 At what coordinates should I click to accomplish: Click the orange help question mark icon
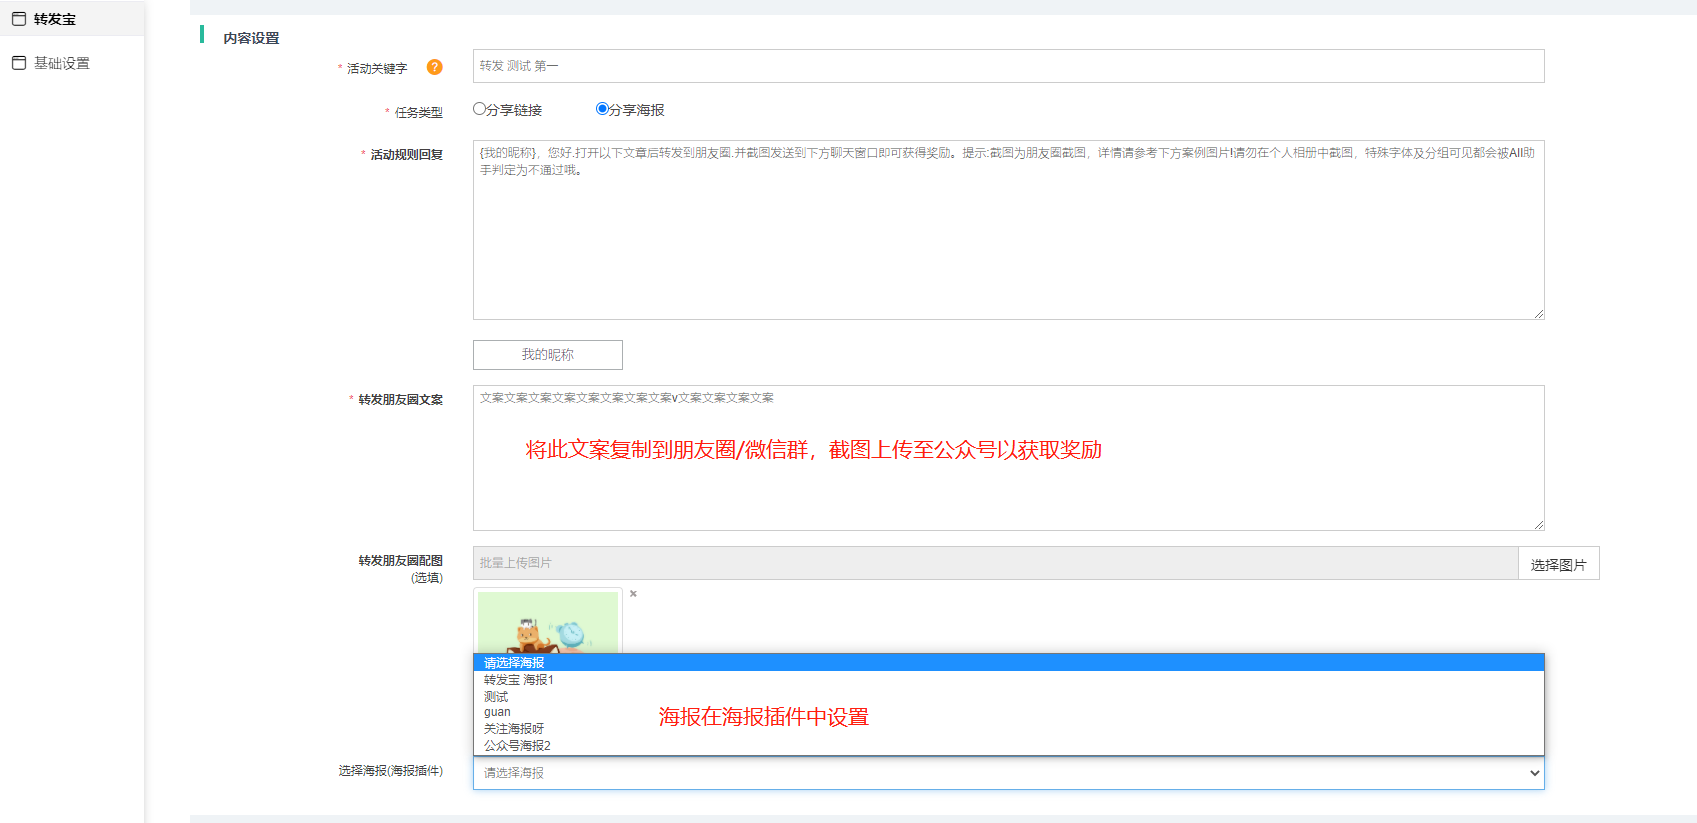[x=434, y=67]
